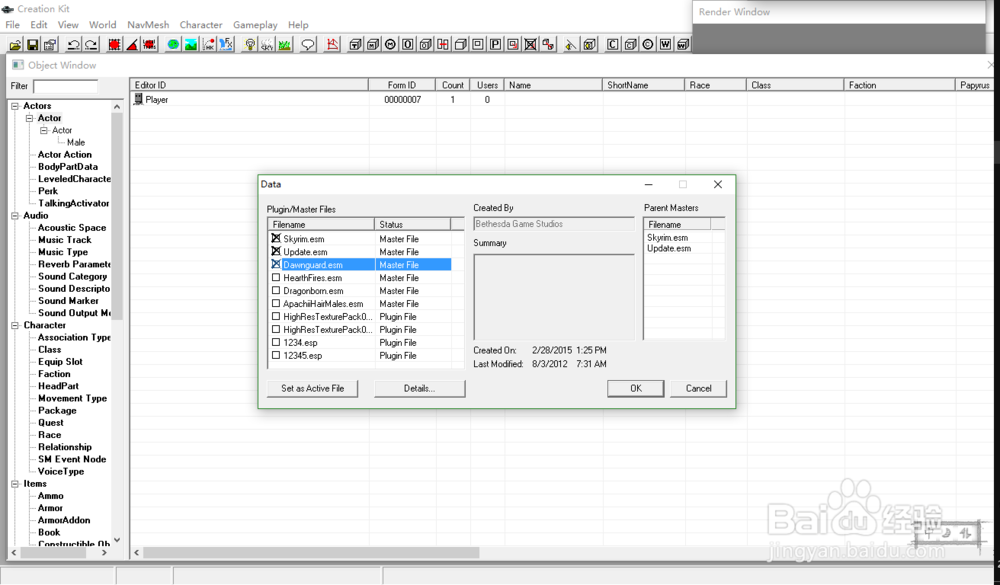Open the NavMesh menu

click(x=148, y=25)
